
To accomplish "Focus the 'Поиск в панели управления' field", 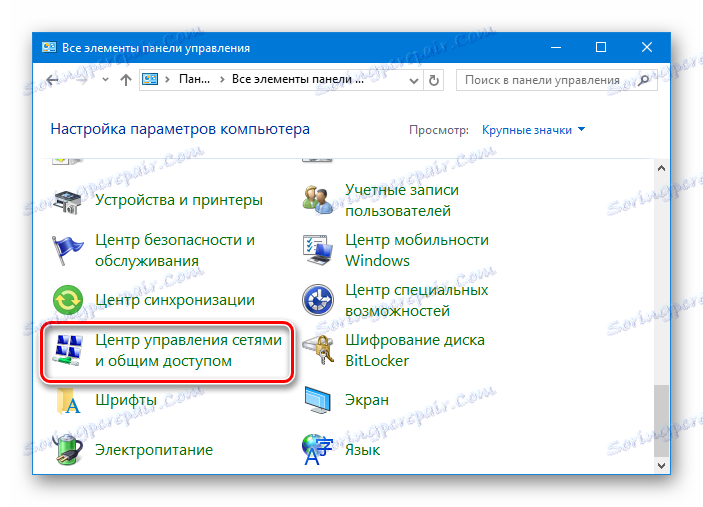I will (556, 80).
